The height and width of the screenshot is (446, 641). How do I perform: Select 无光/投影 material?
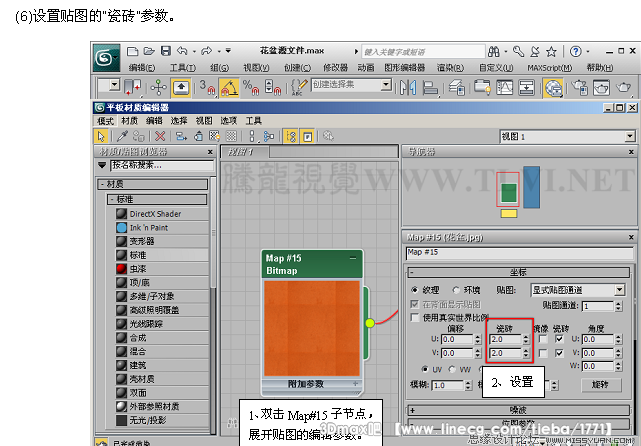click(x=162, y=420)
